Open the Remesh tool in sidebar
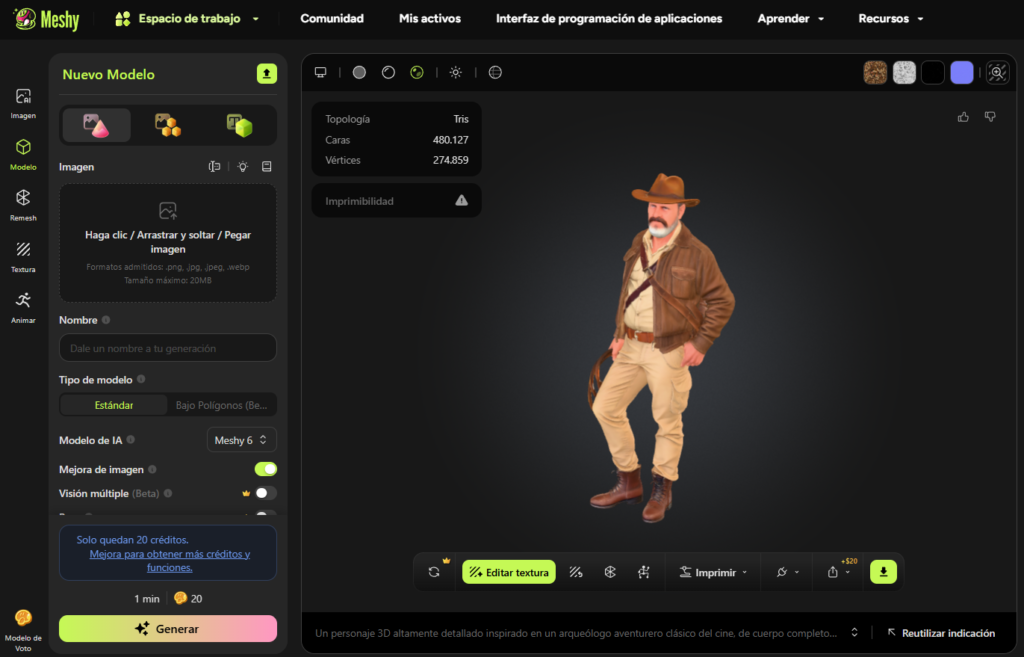 click(x=23, y=204)
